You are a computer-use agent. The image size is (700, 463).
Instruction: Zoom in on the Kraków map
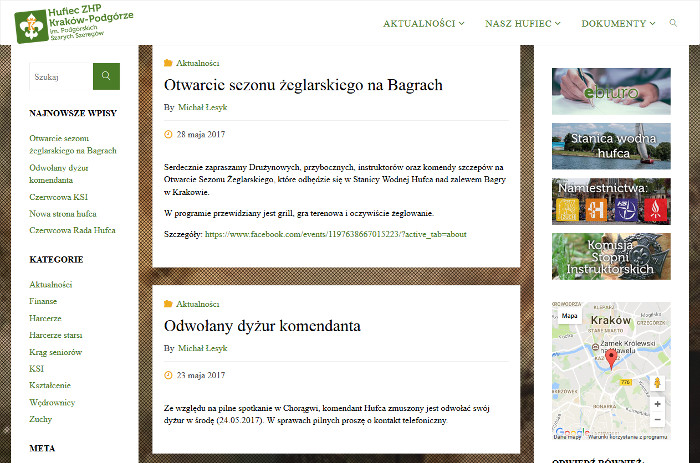coord(658,404)
